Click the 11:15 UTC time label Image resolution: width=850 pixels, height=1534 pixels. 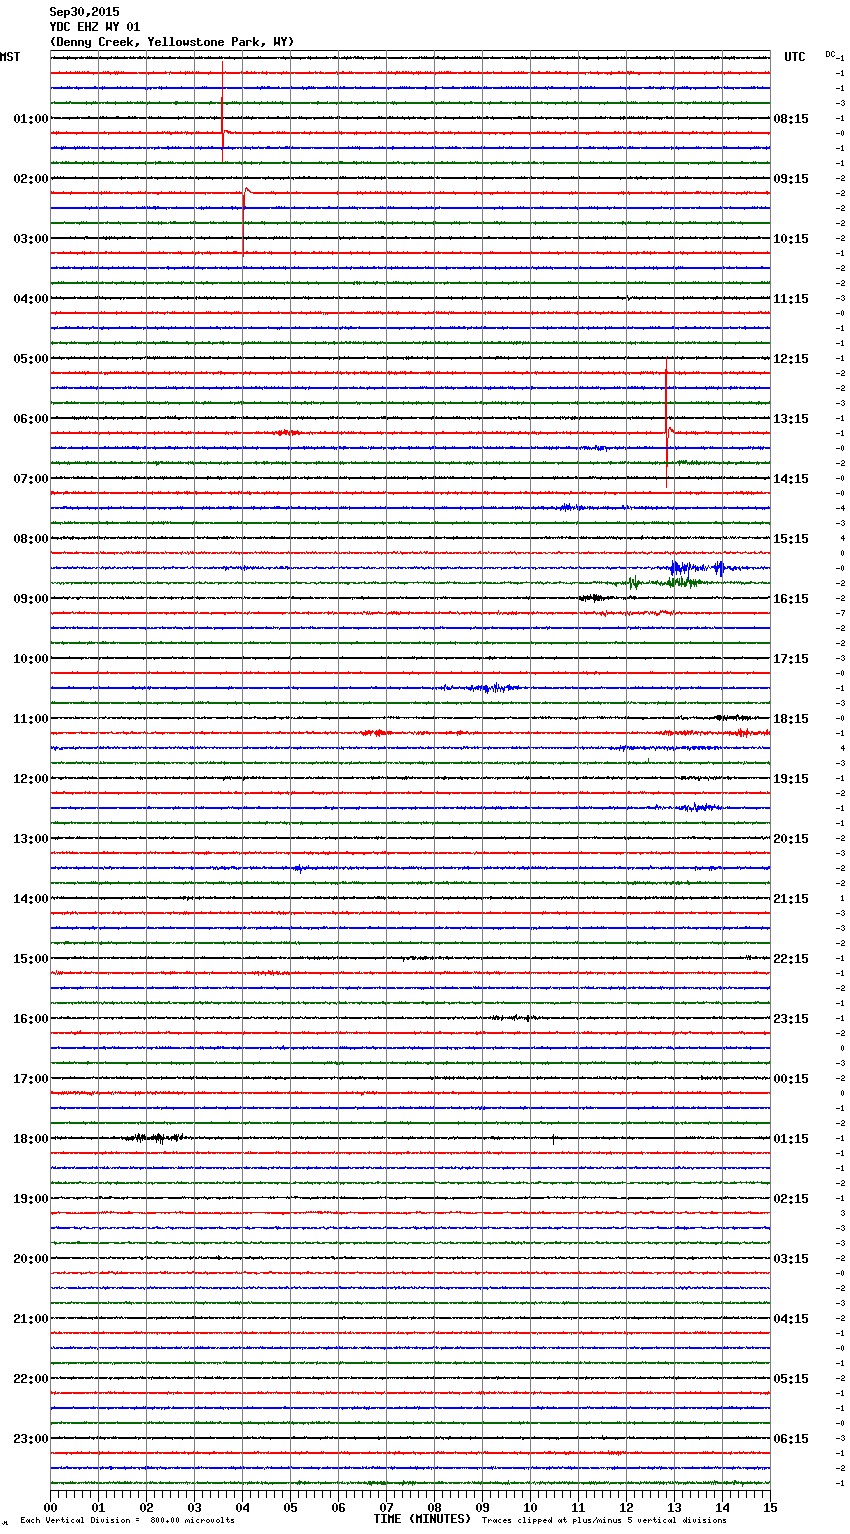(791, 299)
